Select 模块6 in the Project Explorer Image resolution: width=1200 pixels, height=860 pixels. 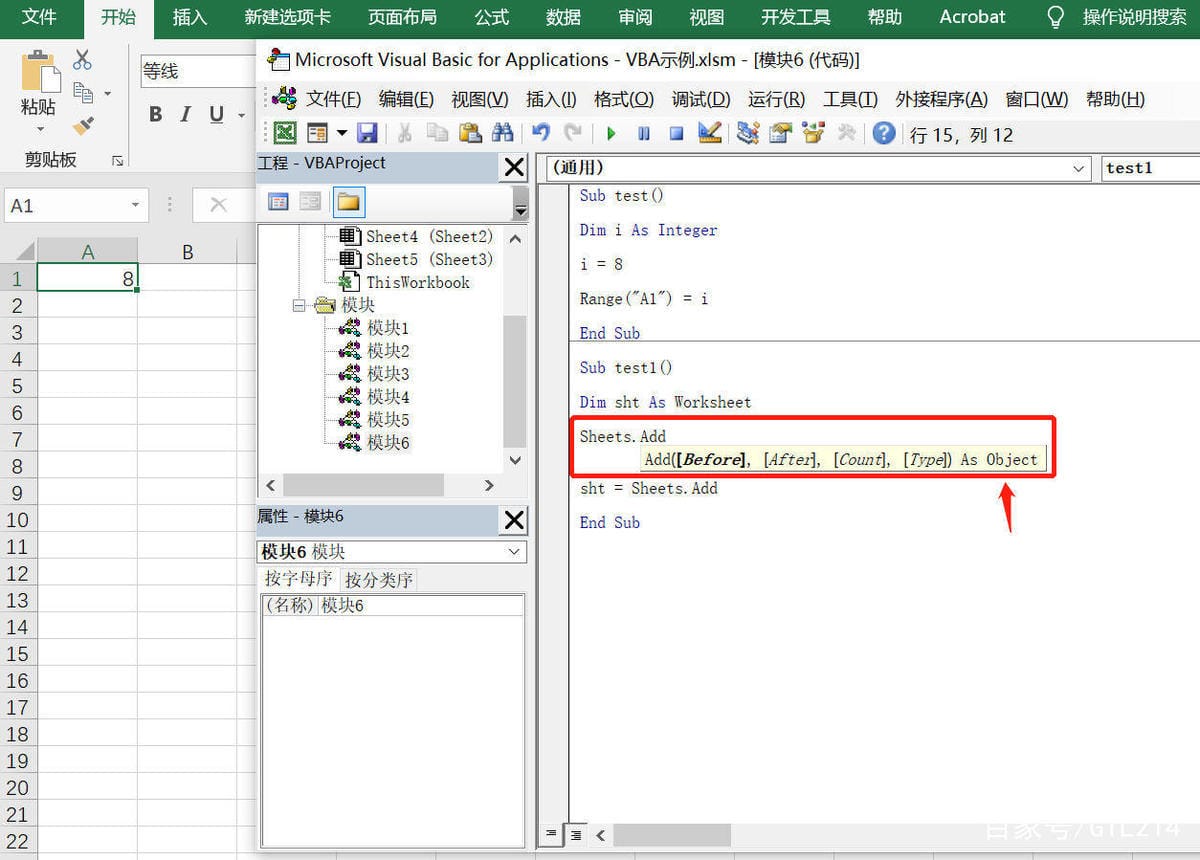point(387,442)
